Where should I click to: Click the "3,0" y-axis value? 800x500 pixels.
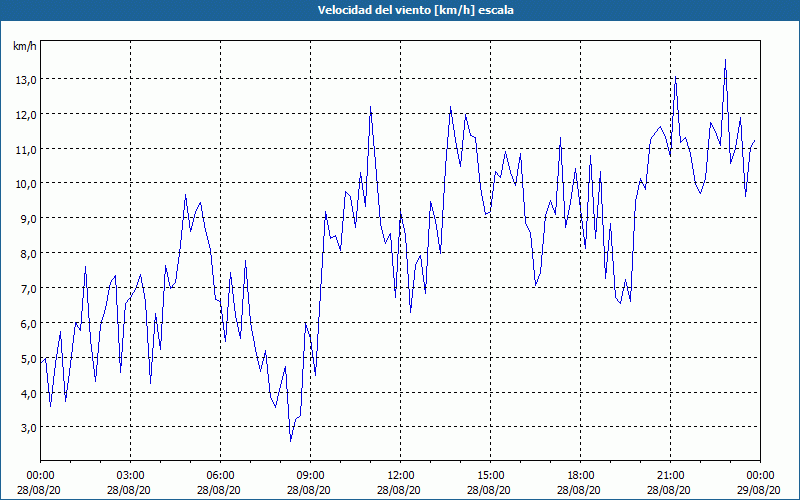coord(29,428)
